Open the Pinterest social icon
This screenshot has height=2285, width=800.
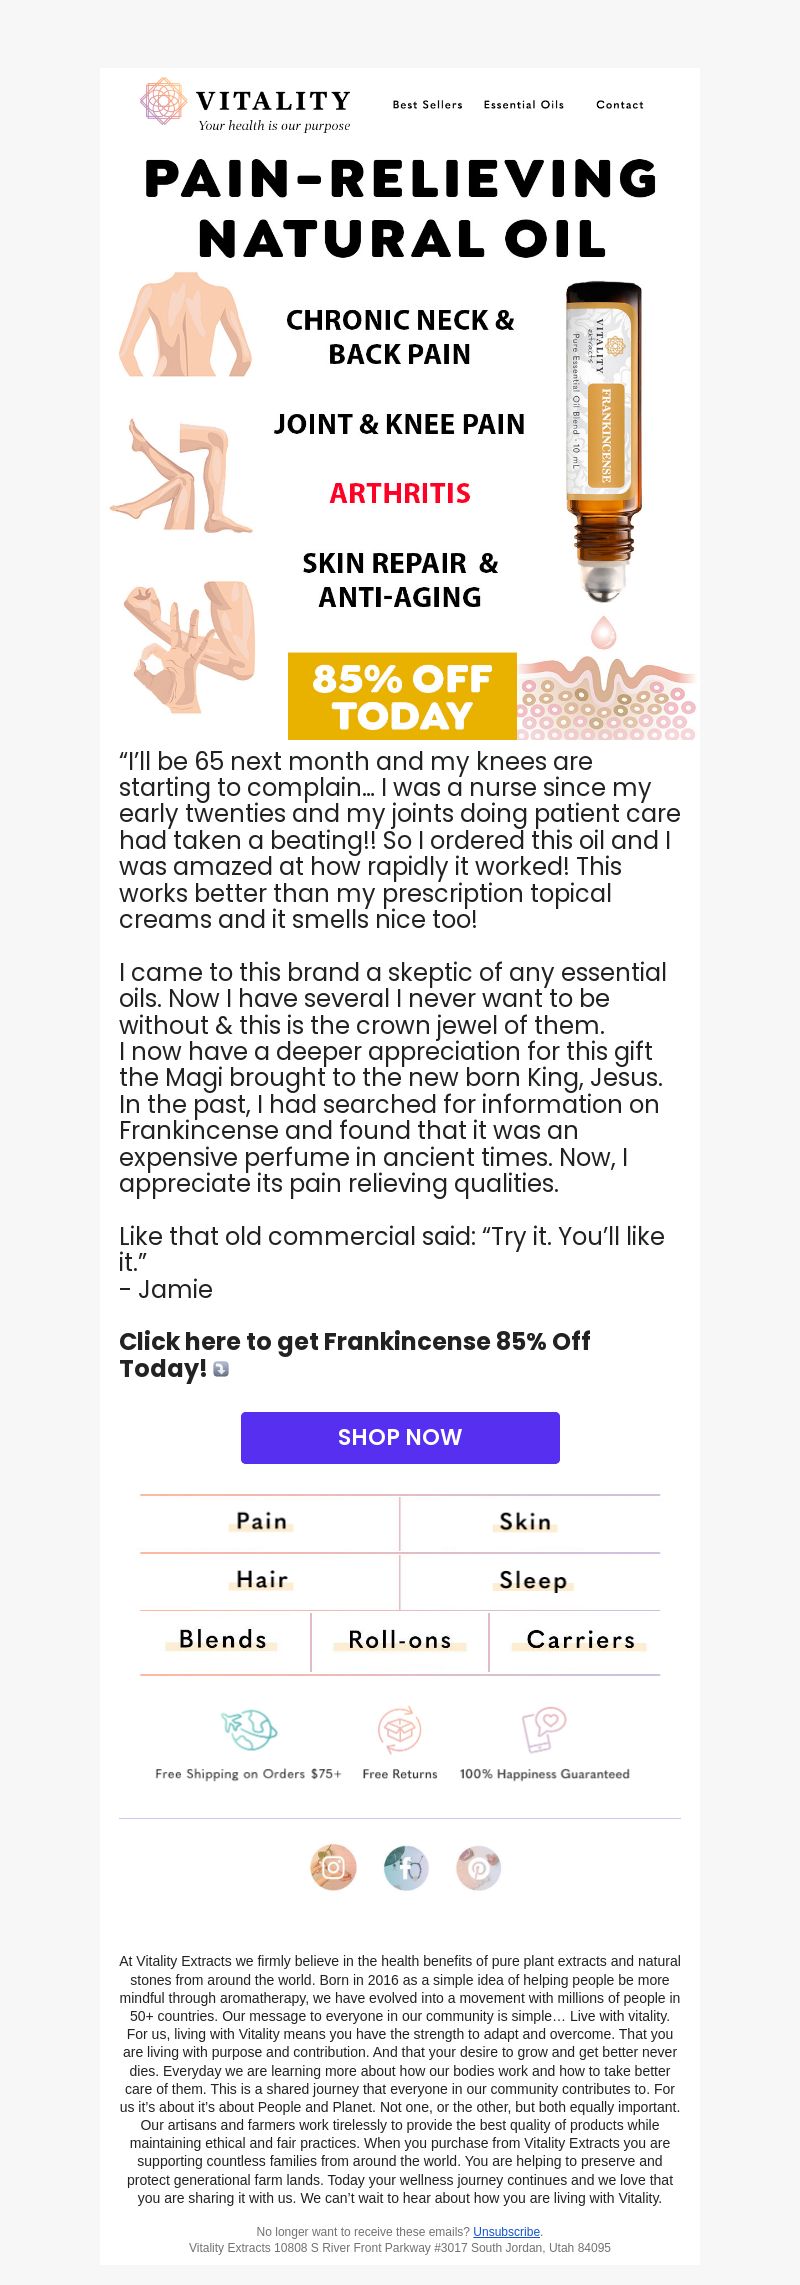pos(478,1867)
